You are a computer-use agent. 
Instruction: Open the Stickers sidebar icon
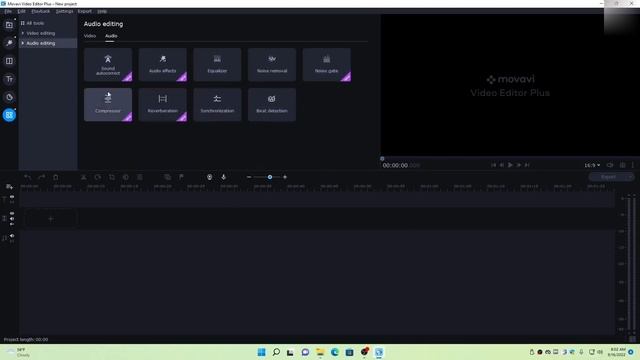pyautogui.click(x=9, y=97)
